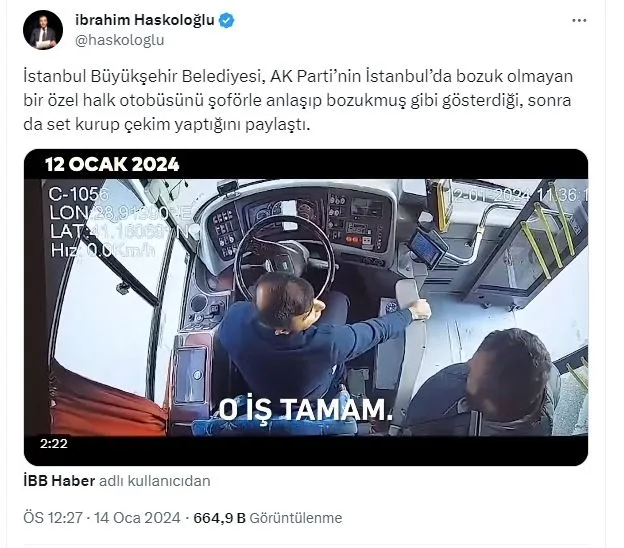Viewport: 624px width, 548px height.
Task: Open the ibrahim Haskoloğlu display name link
Action: (145, 20)
